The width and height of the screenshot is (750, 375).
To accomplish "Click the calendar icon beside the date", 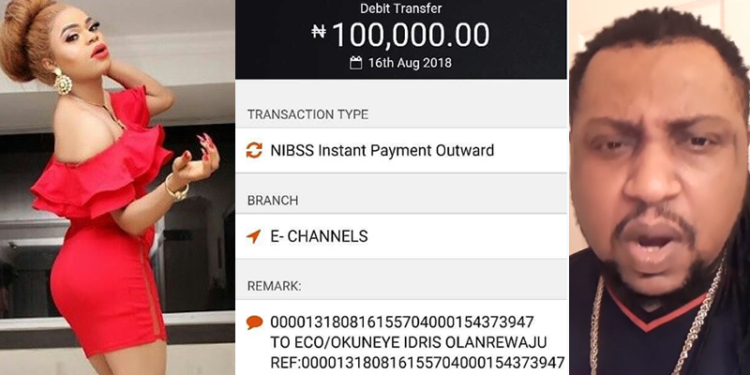I will (356, 63).
